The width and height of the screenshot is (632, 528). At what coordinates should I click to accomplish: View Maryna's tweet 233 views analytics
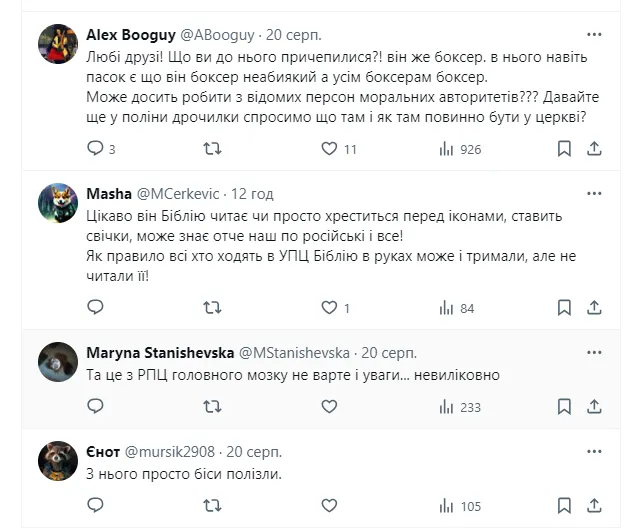[447, 406]
